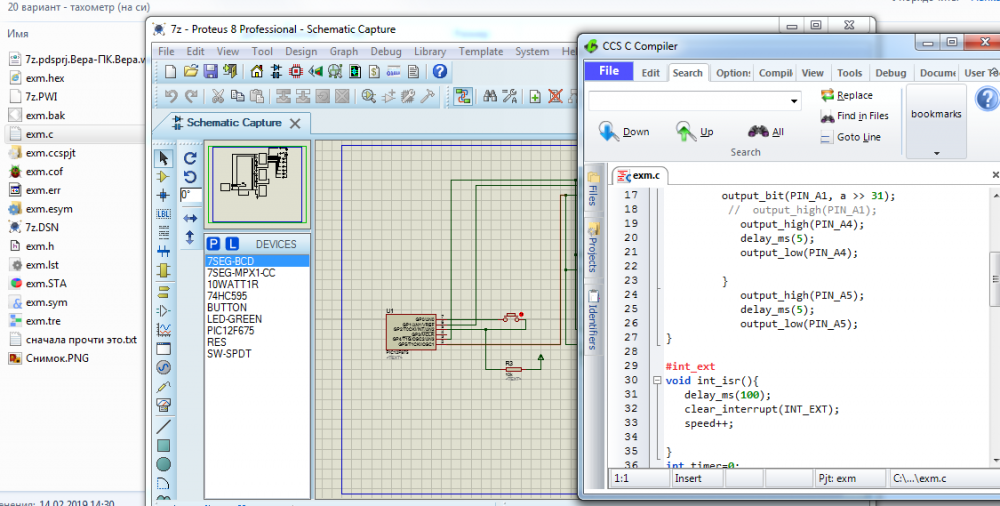Open the Debug menu in Proteus
Viewport: 1000px width, 506px height.
[386, 52]
